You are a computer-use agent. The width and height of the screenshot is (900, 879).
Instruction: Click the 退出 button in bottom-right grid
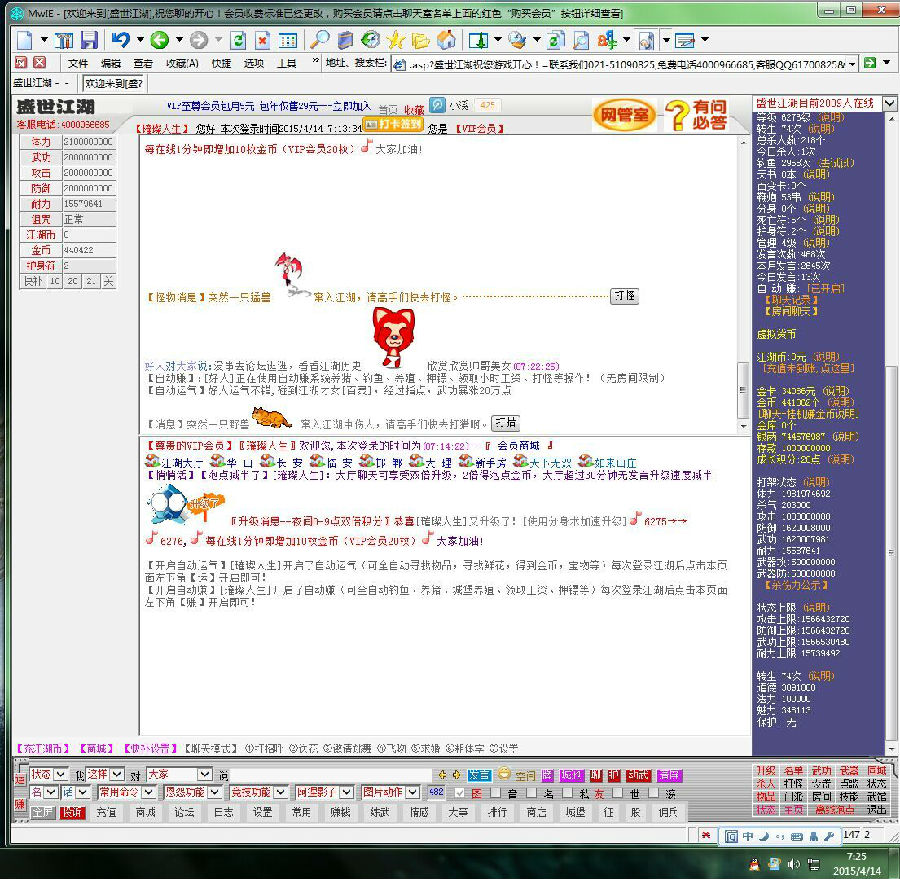876,810
